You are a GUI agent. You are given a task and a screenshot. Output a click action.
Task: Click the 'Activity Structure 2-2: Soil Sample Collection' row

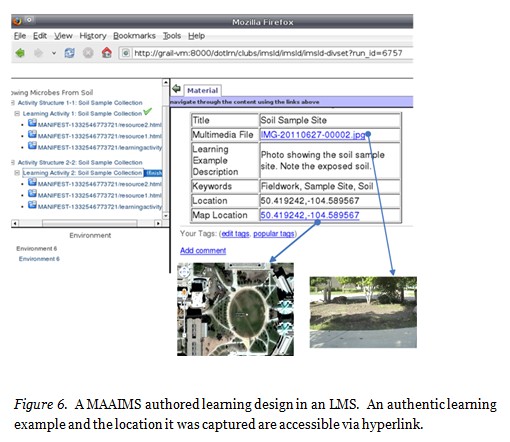tap(80, 162)
